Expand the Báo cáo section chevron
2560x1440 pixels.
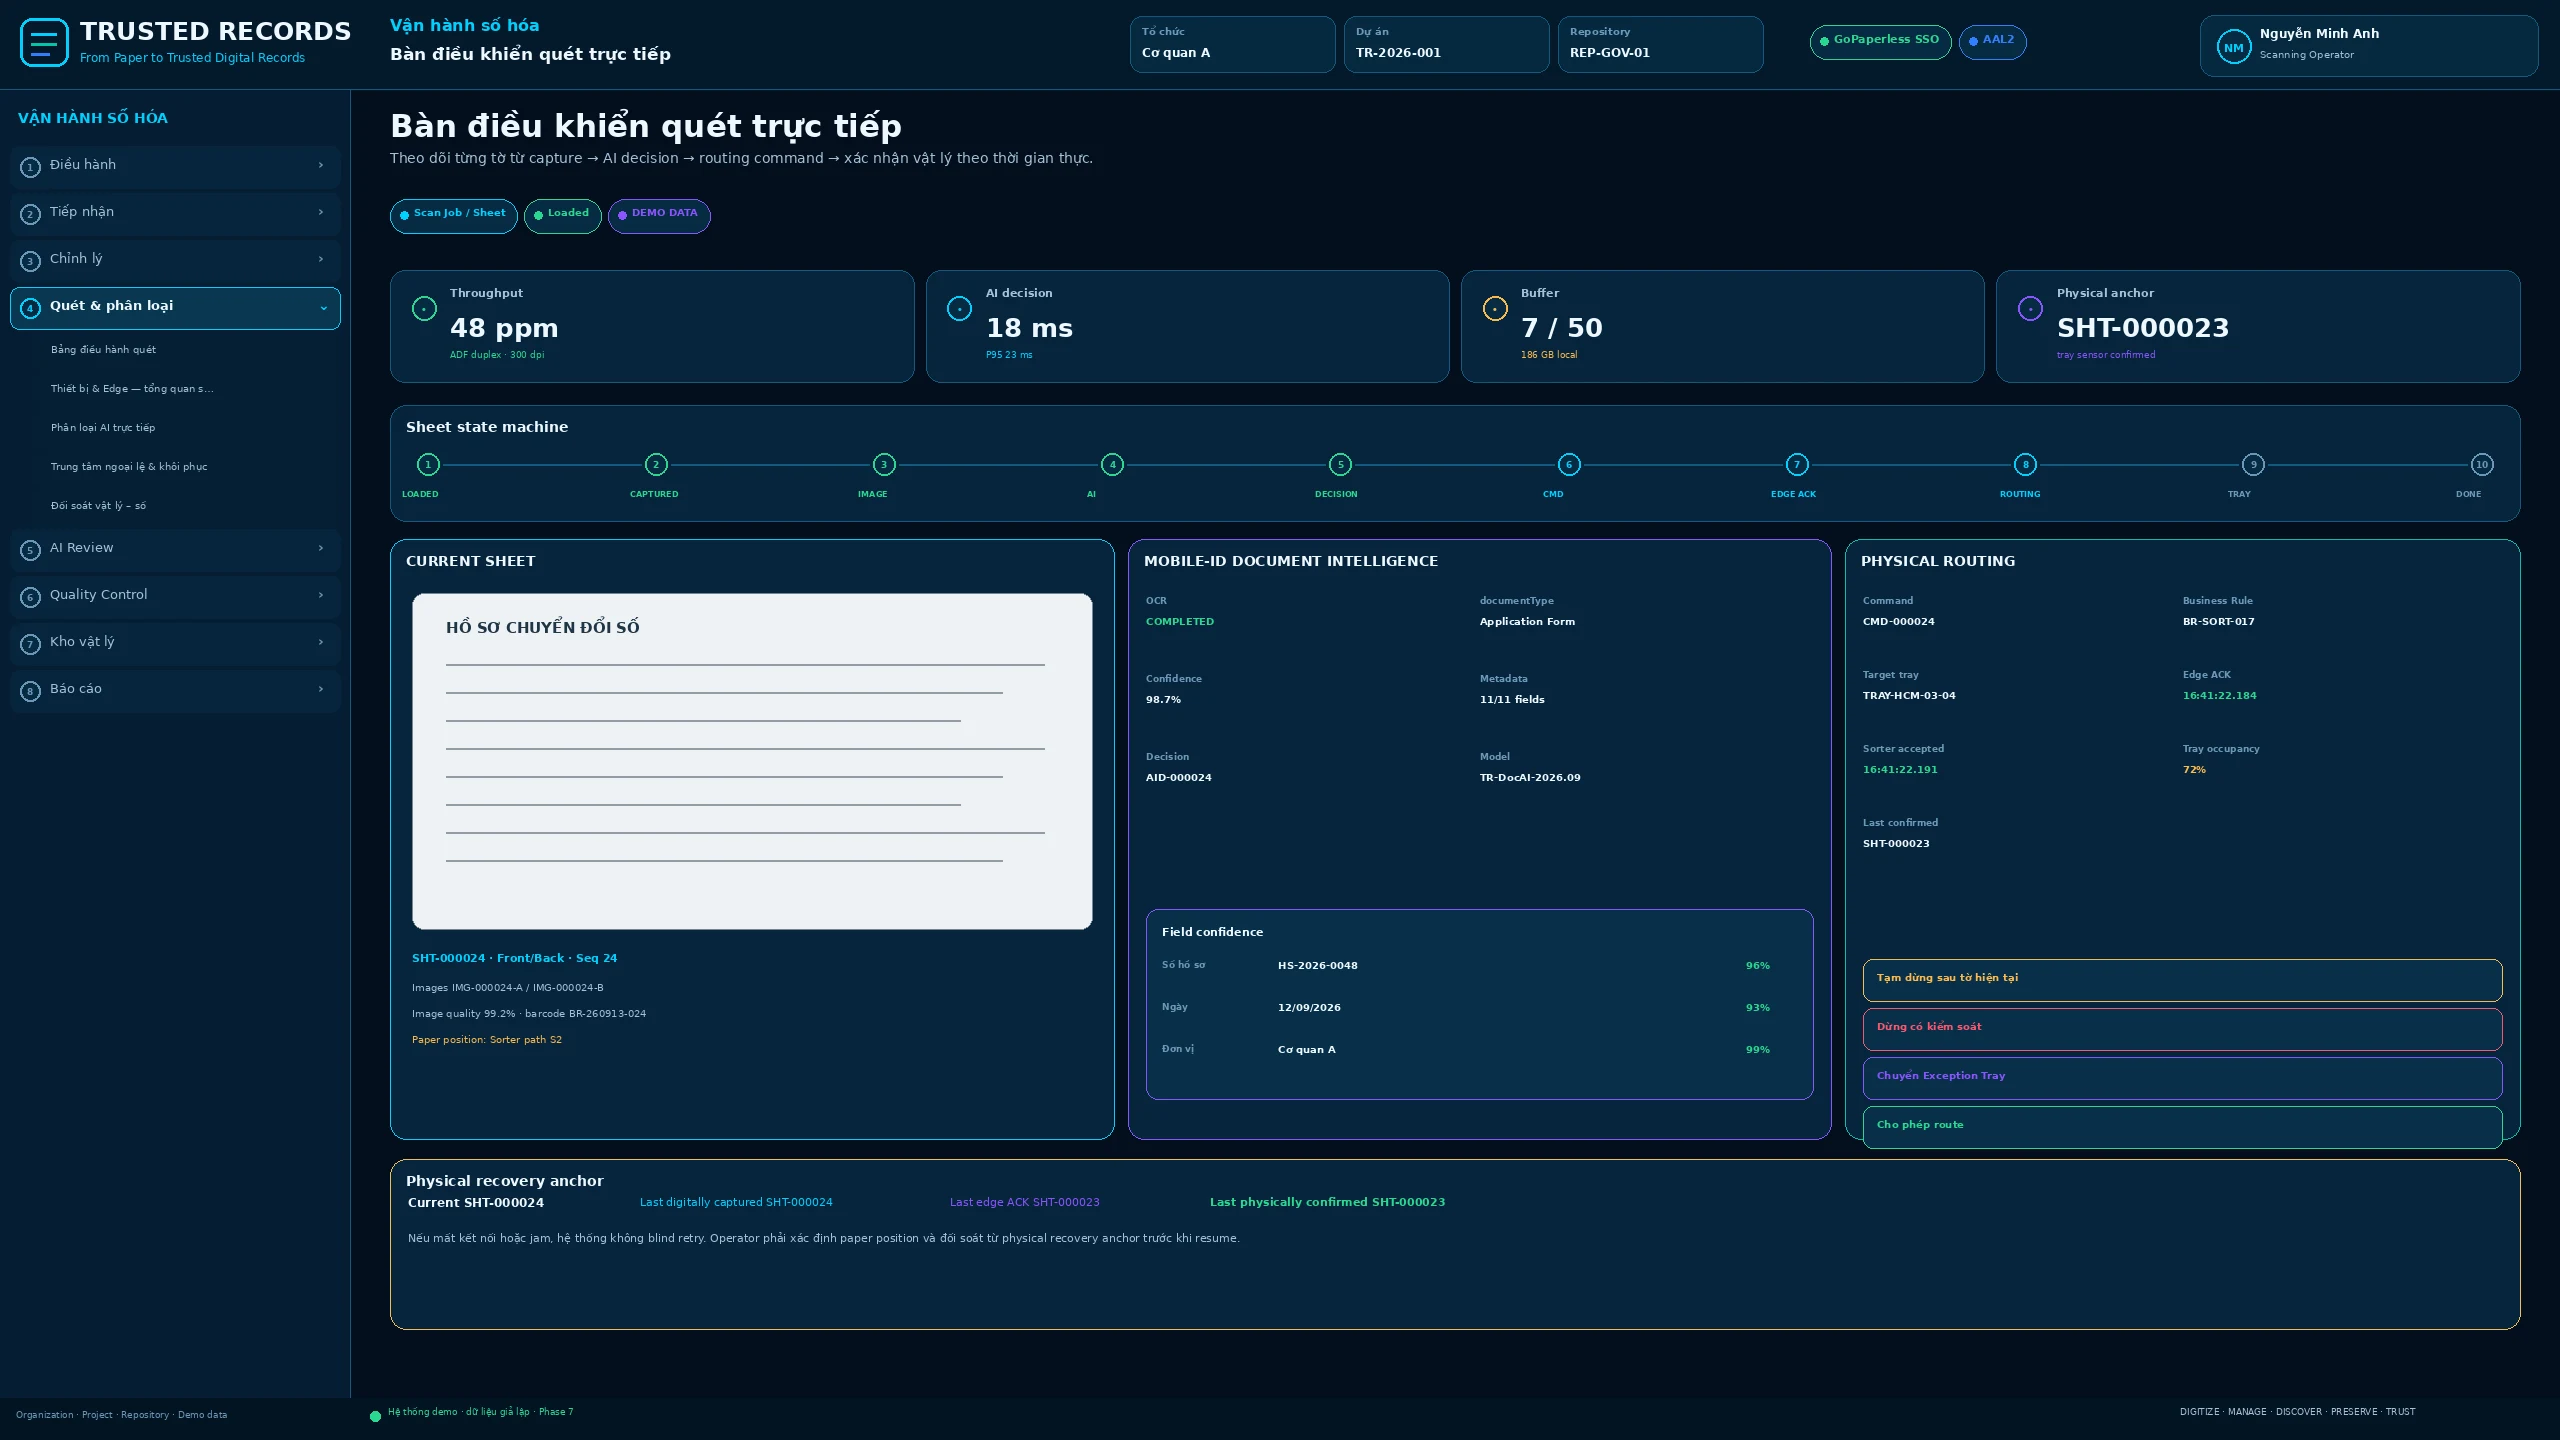click(x=321, y=689)
